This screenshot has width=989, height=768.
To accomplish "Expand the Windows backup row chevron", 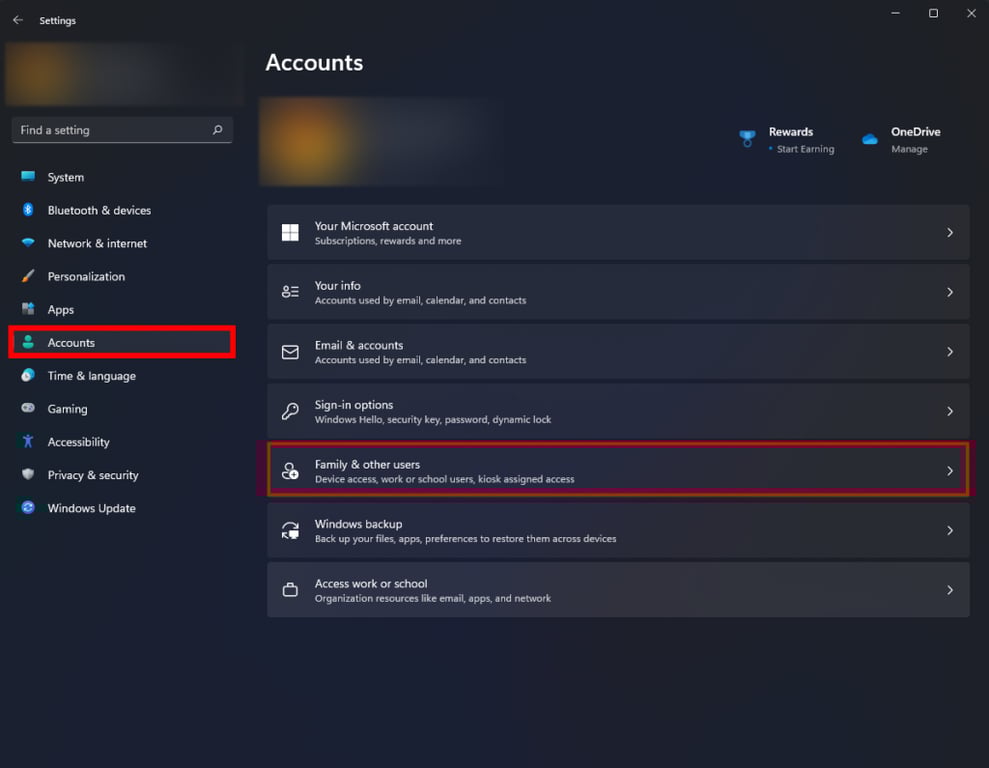I will 950,530.
